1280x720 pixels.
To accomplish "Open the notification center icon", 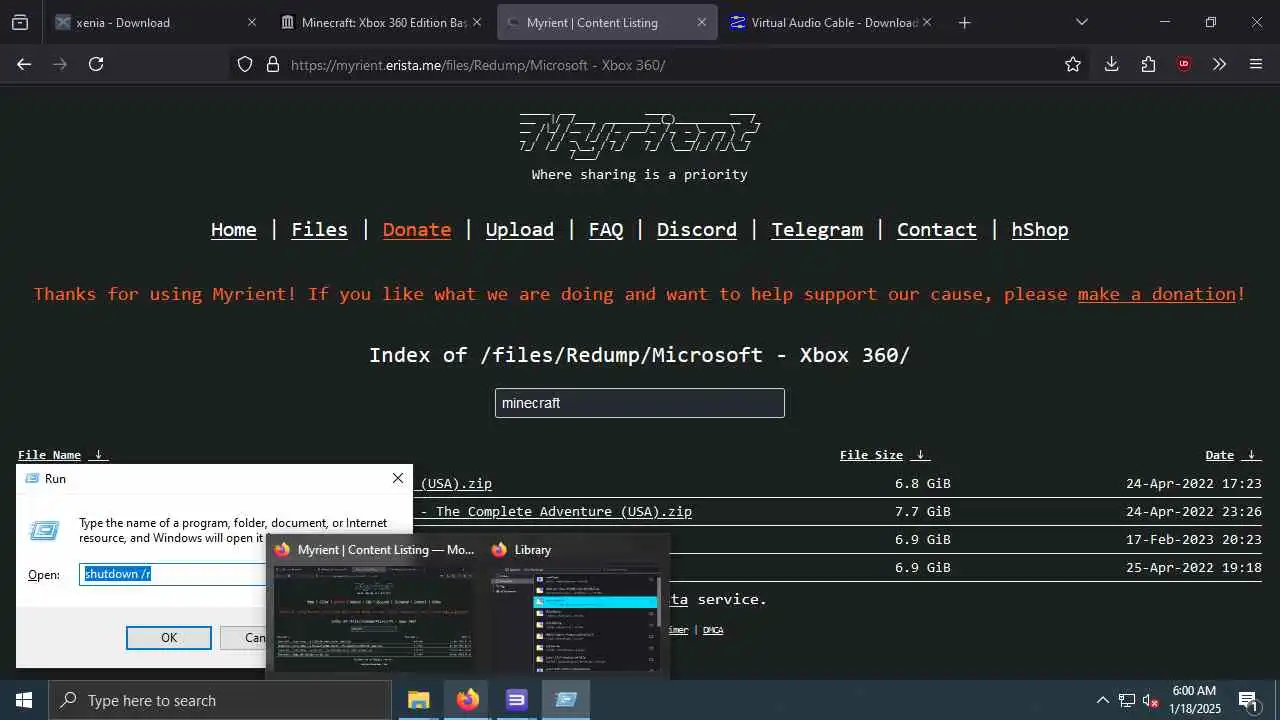I will tap(1248, 700).
